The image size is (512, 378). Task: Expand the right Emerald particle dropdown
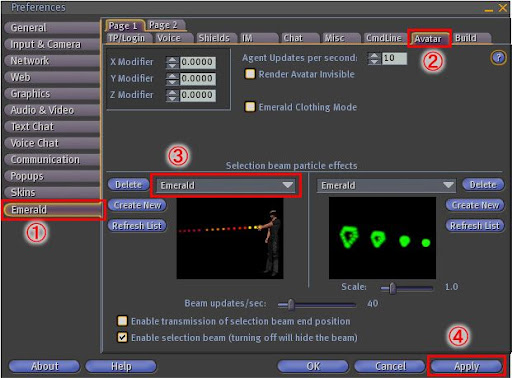386,185
